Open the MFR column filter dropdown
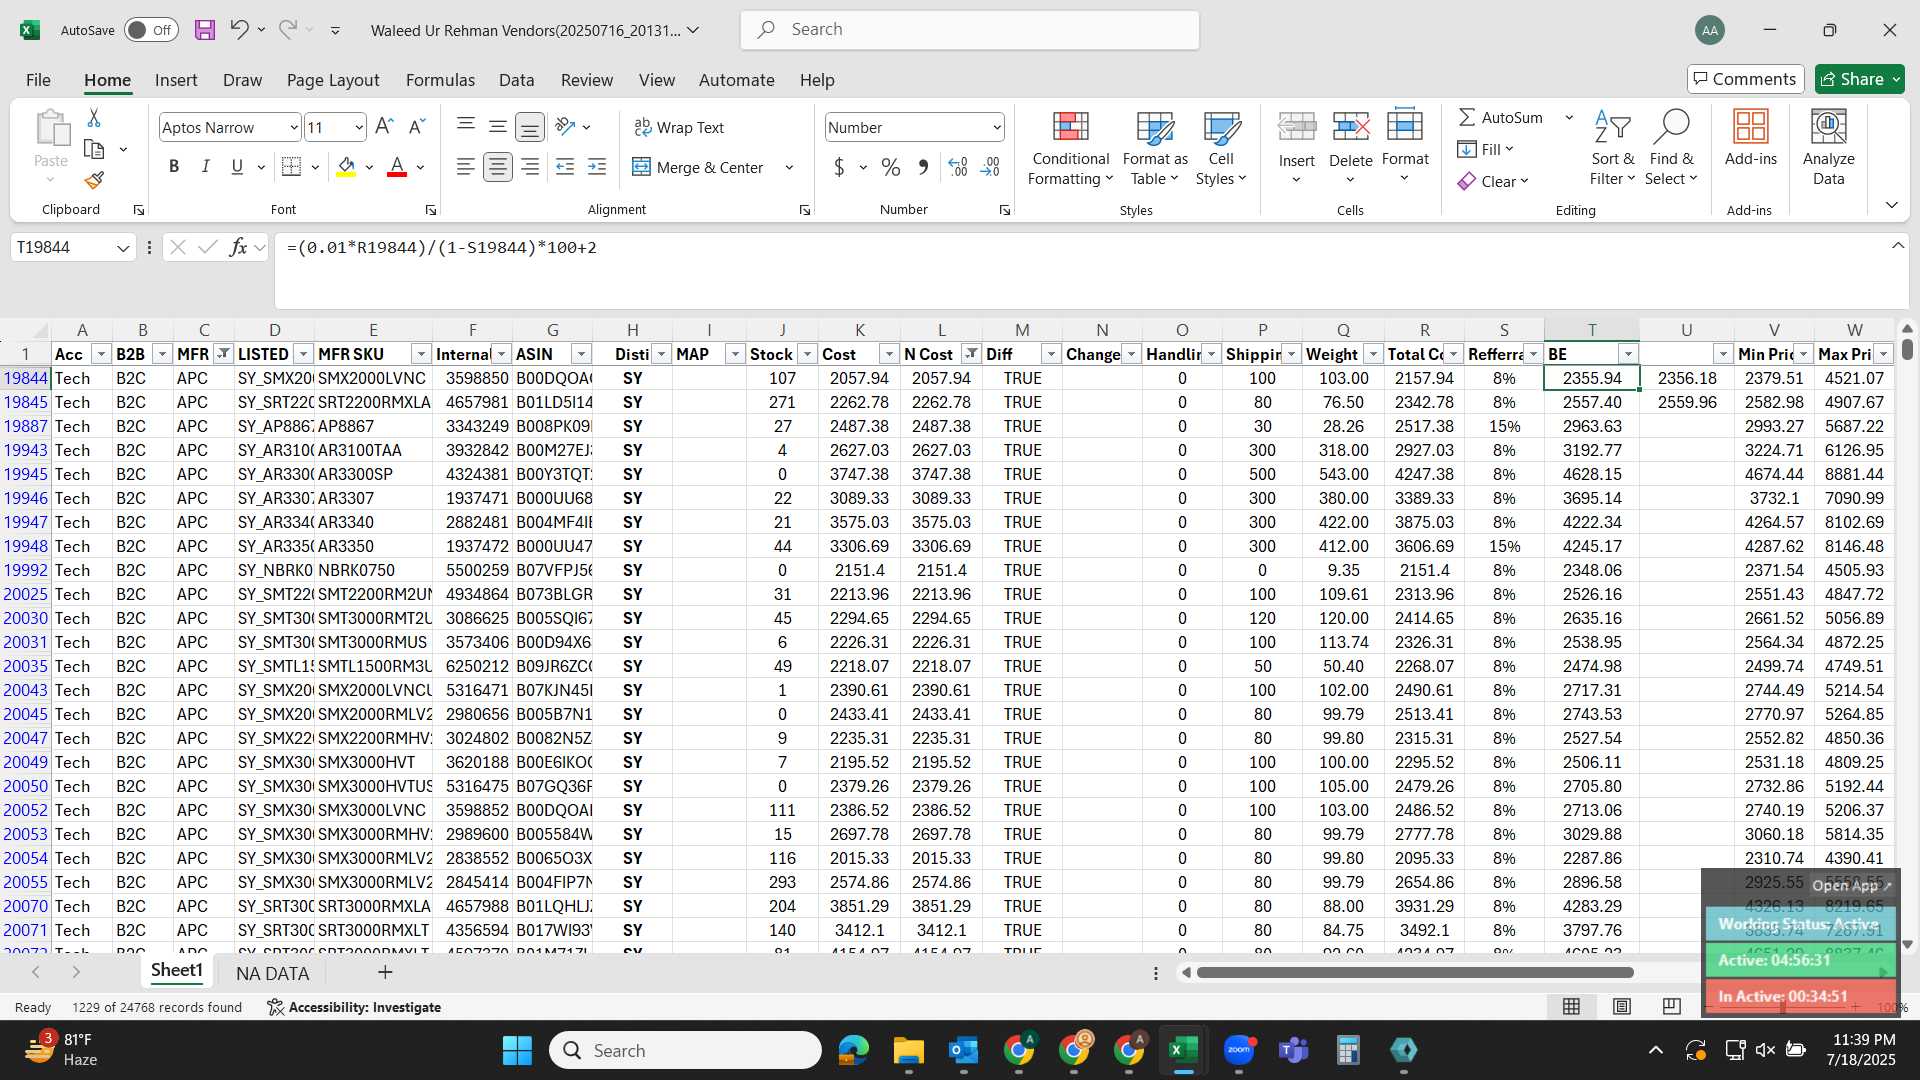Viewport: 1920px width, 1080px height. (x=224, y=354)
